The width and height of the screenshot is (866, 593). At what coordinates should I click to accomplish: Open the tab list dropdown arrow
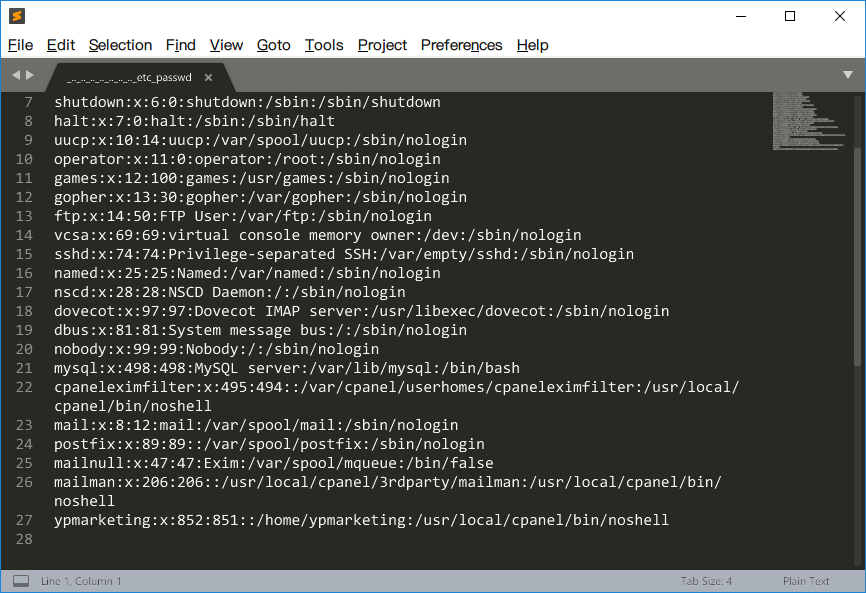(x=848, y=75)
